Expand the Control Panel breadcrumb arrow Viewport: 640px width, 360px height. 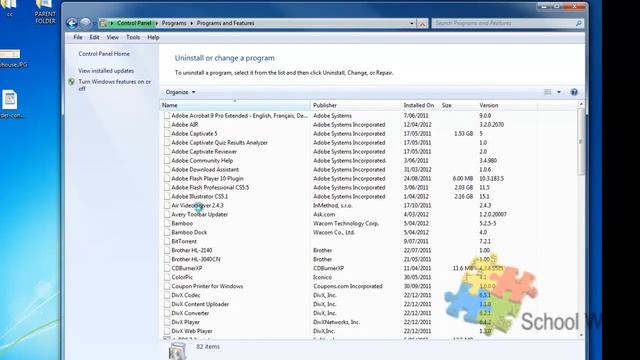tap(157, 23)
